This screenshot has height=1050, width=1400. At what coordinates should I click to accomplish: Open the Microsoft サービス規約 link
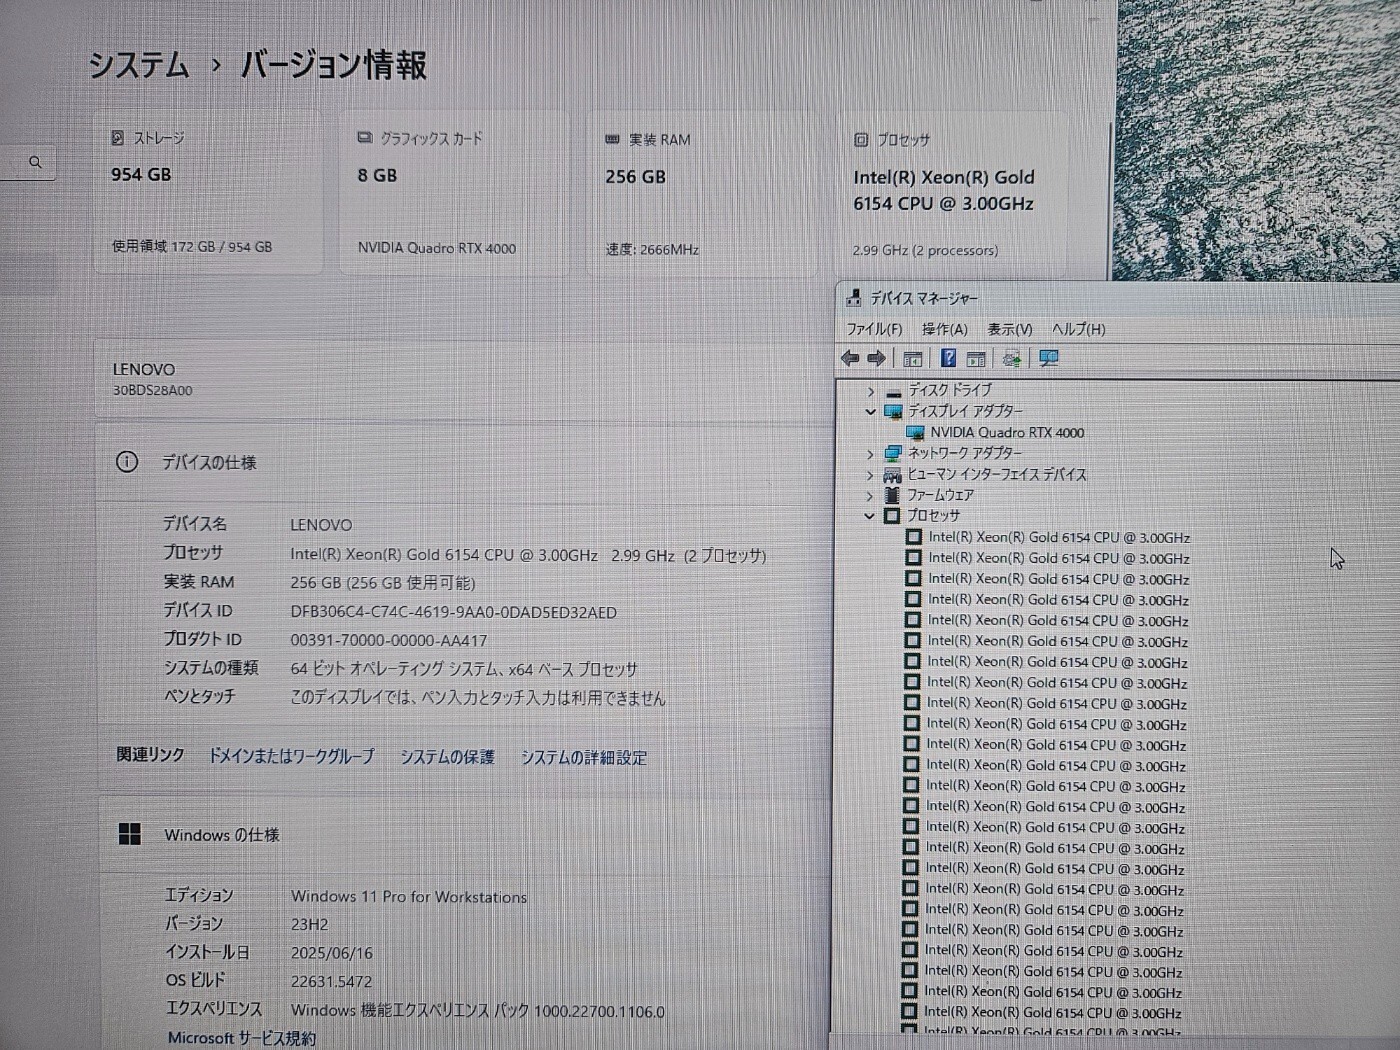241,1038
